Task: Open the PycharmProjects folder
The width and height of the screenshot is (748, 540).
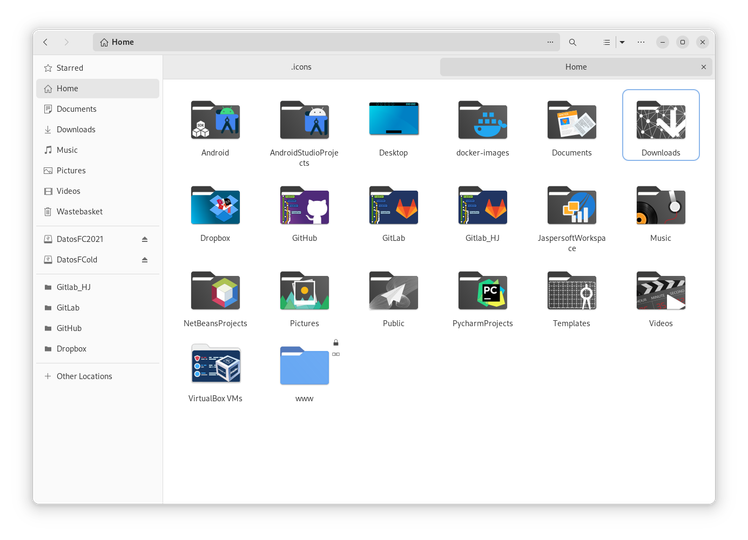Action: (483, 291)
